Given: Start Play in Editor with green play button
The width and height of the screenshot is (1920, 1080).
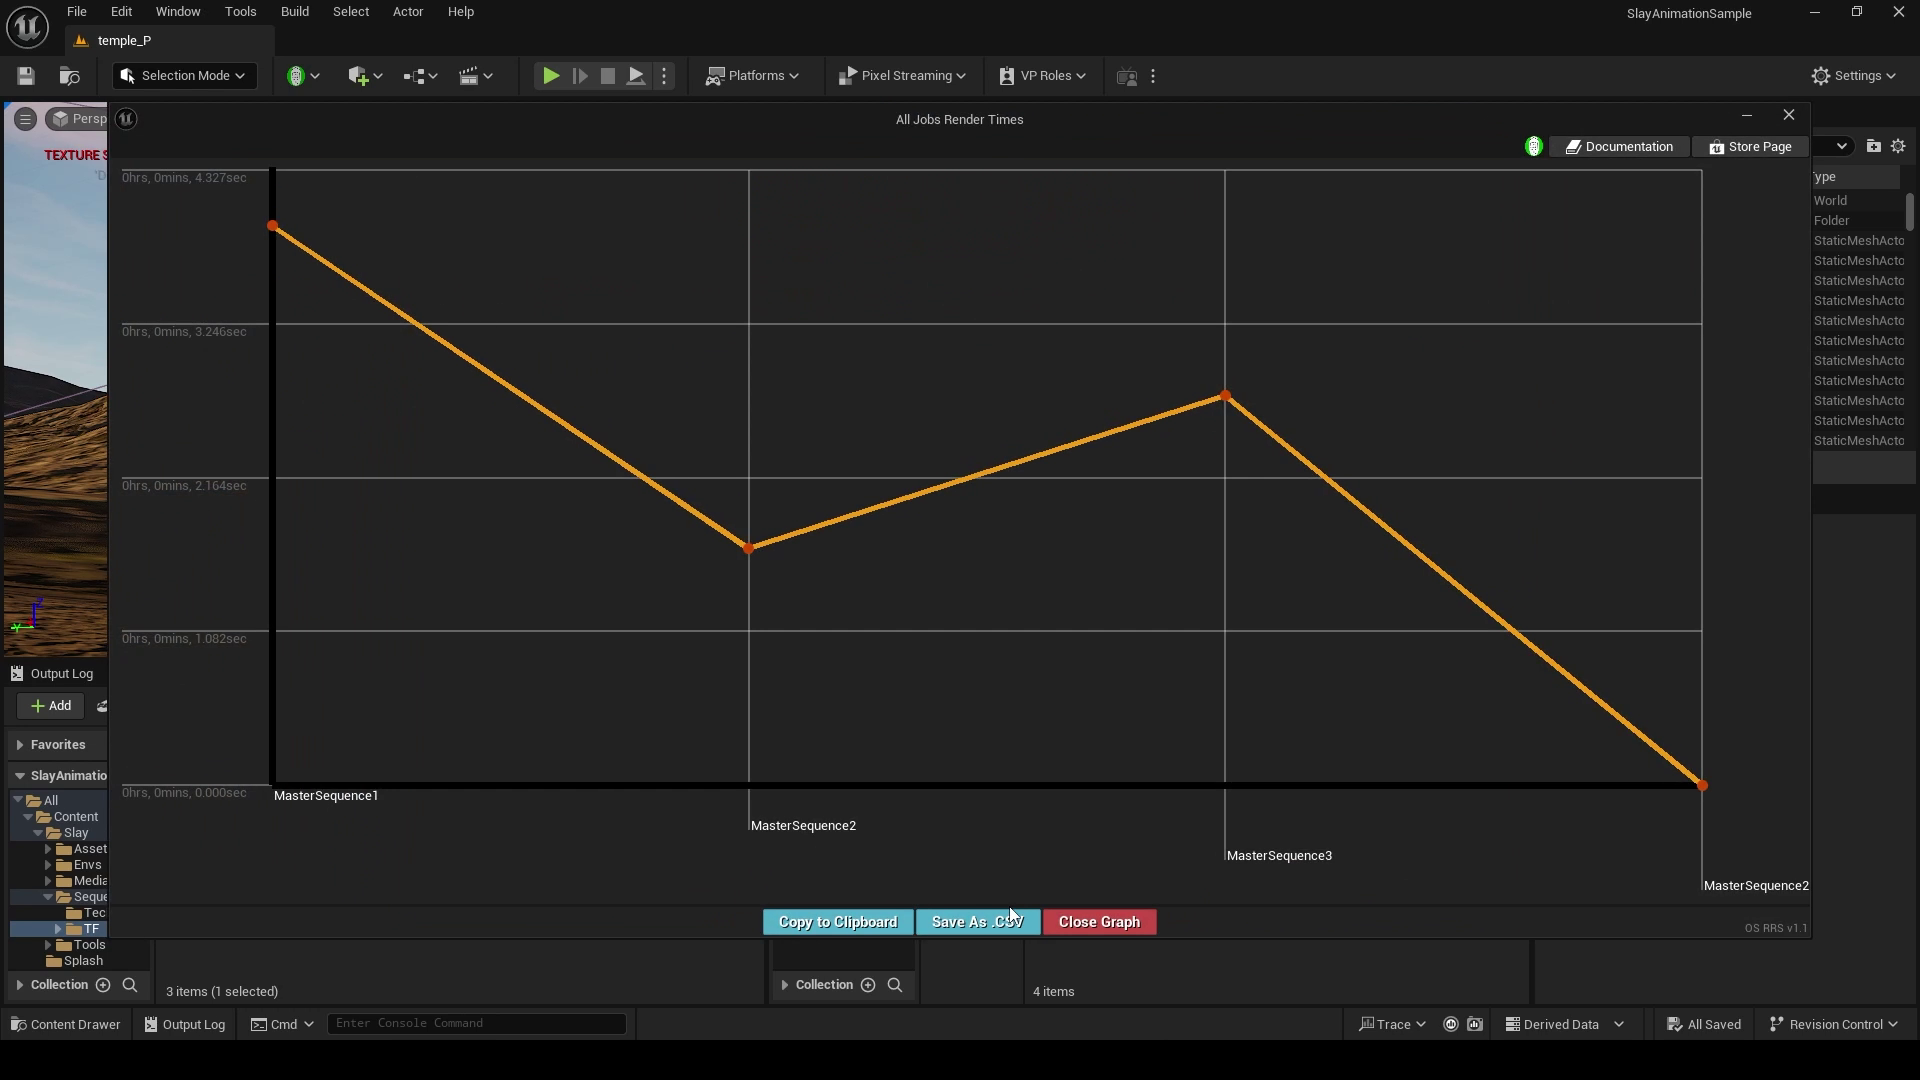Looking at the screenshot, I should (x=550, y=76).
